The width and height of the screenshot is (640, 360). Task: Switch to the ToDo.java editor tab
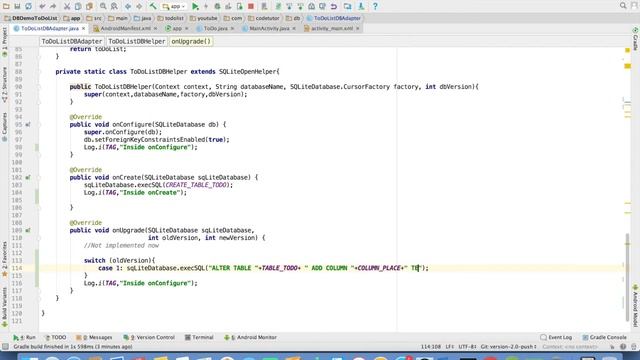click(x=215, y=29)
